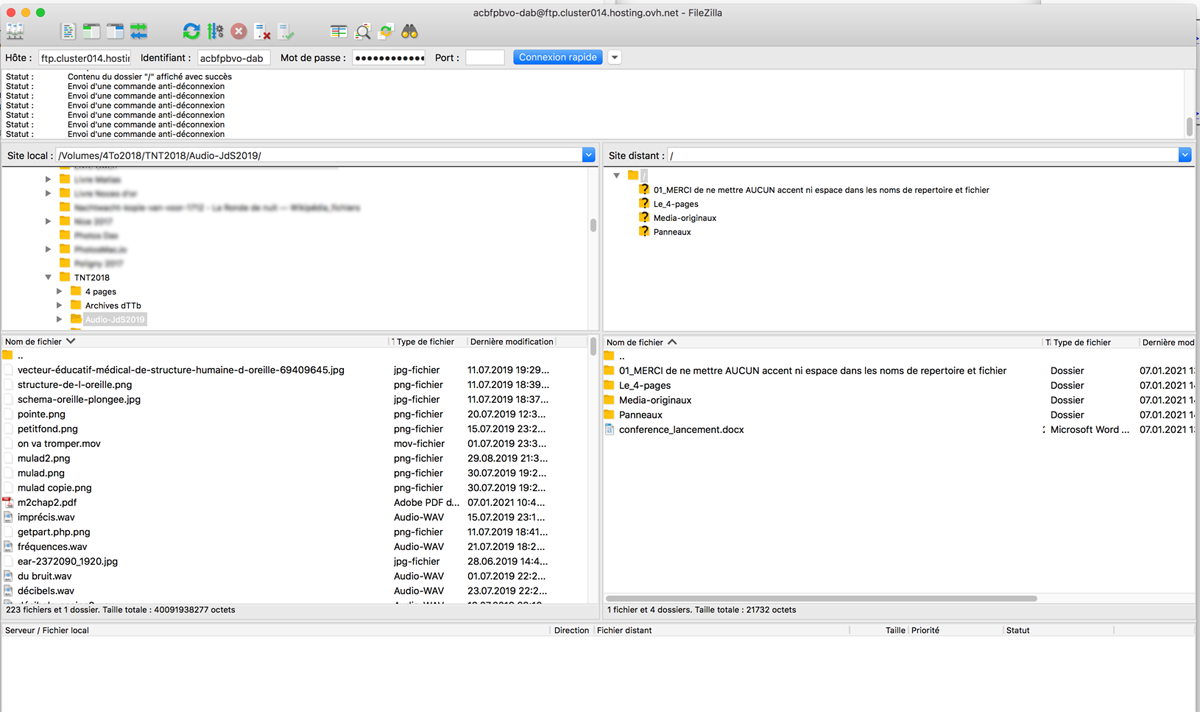
Task: Open the quick connect history dropdown arrow
Action: (x=615, y=58)
